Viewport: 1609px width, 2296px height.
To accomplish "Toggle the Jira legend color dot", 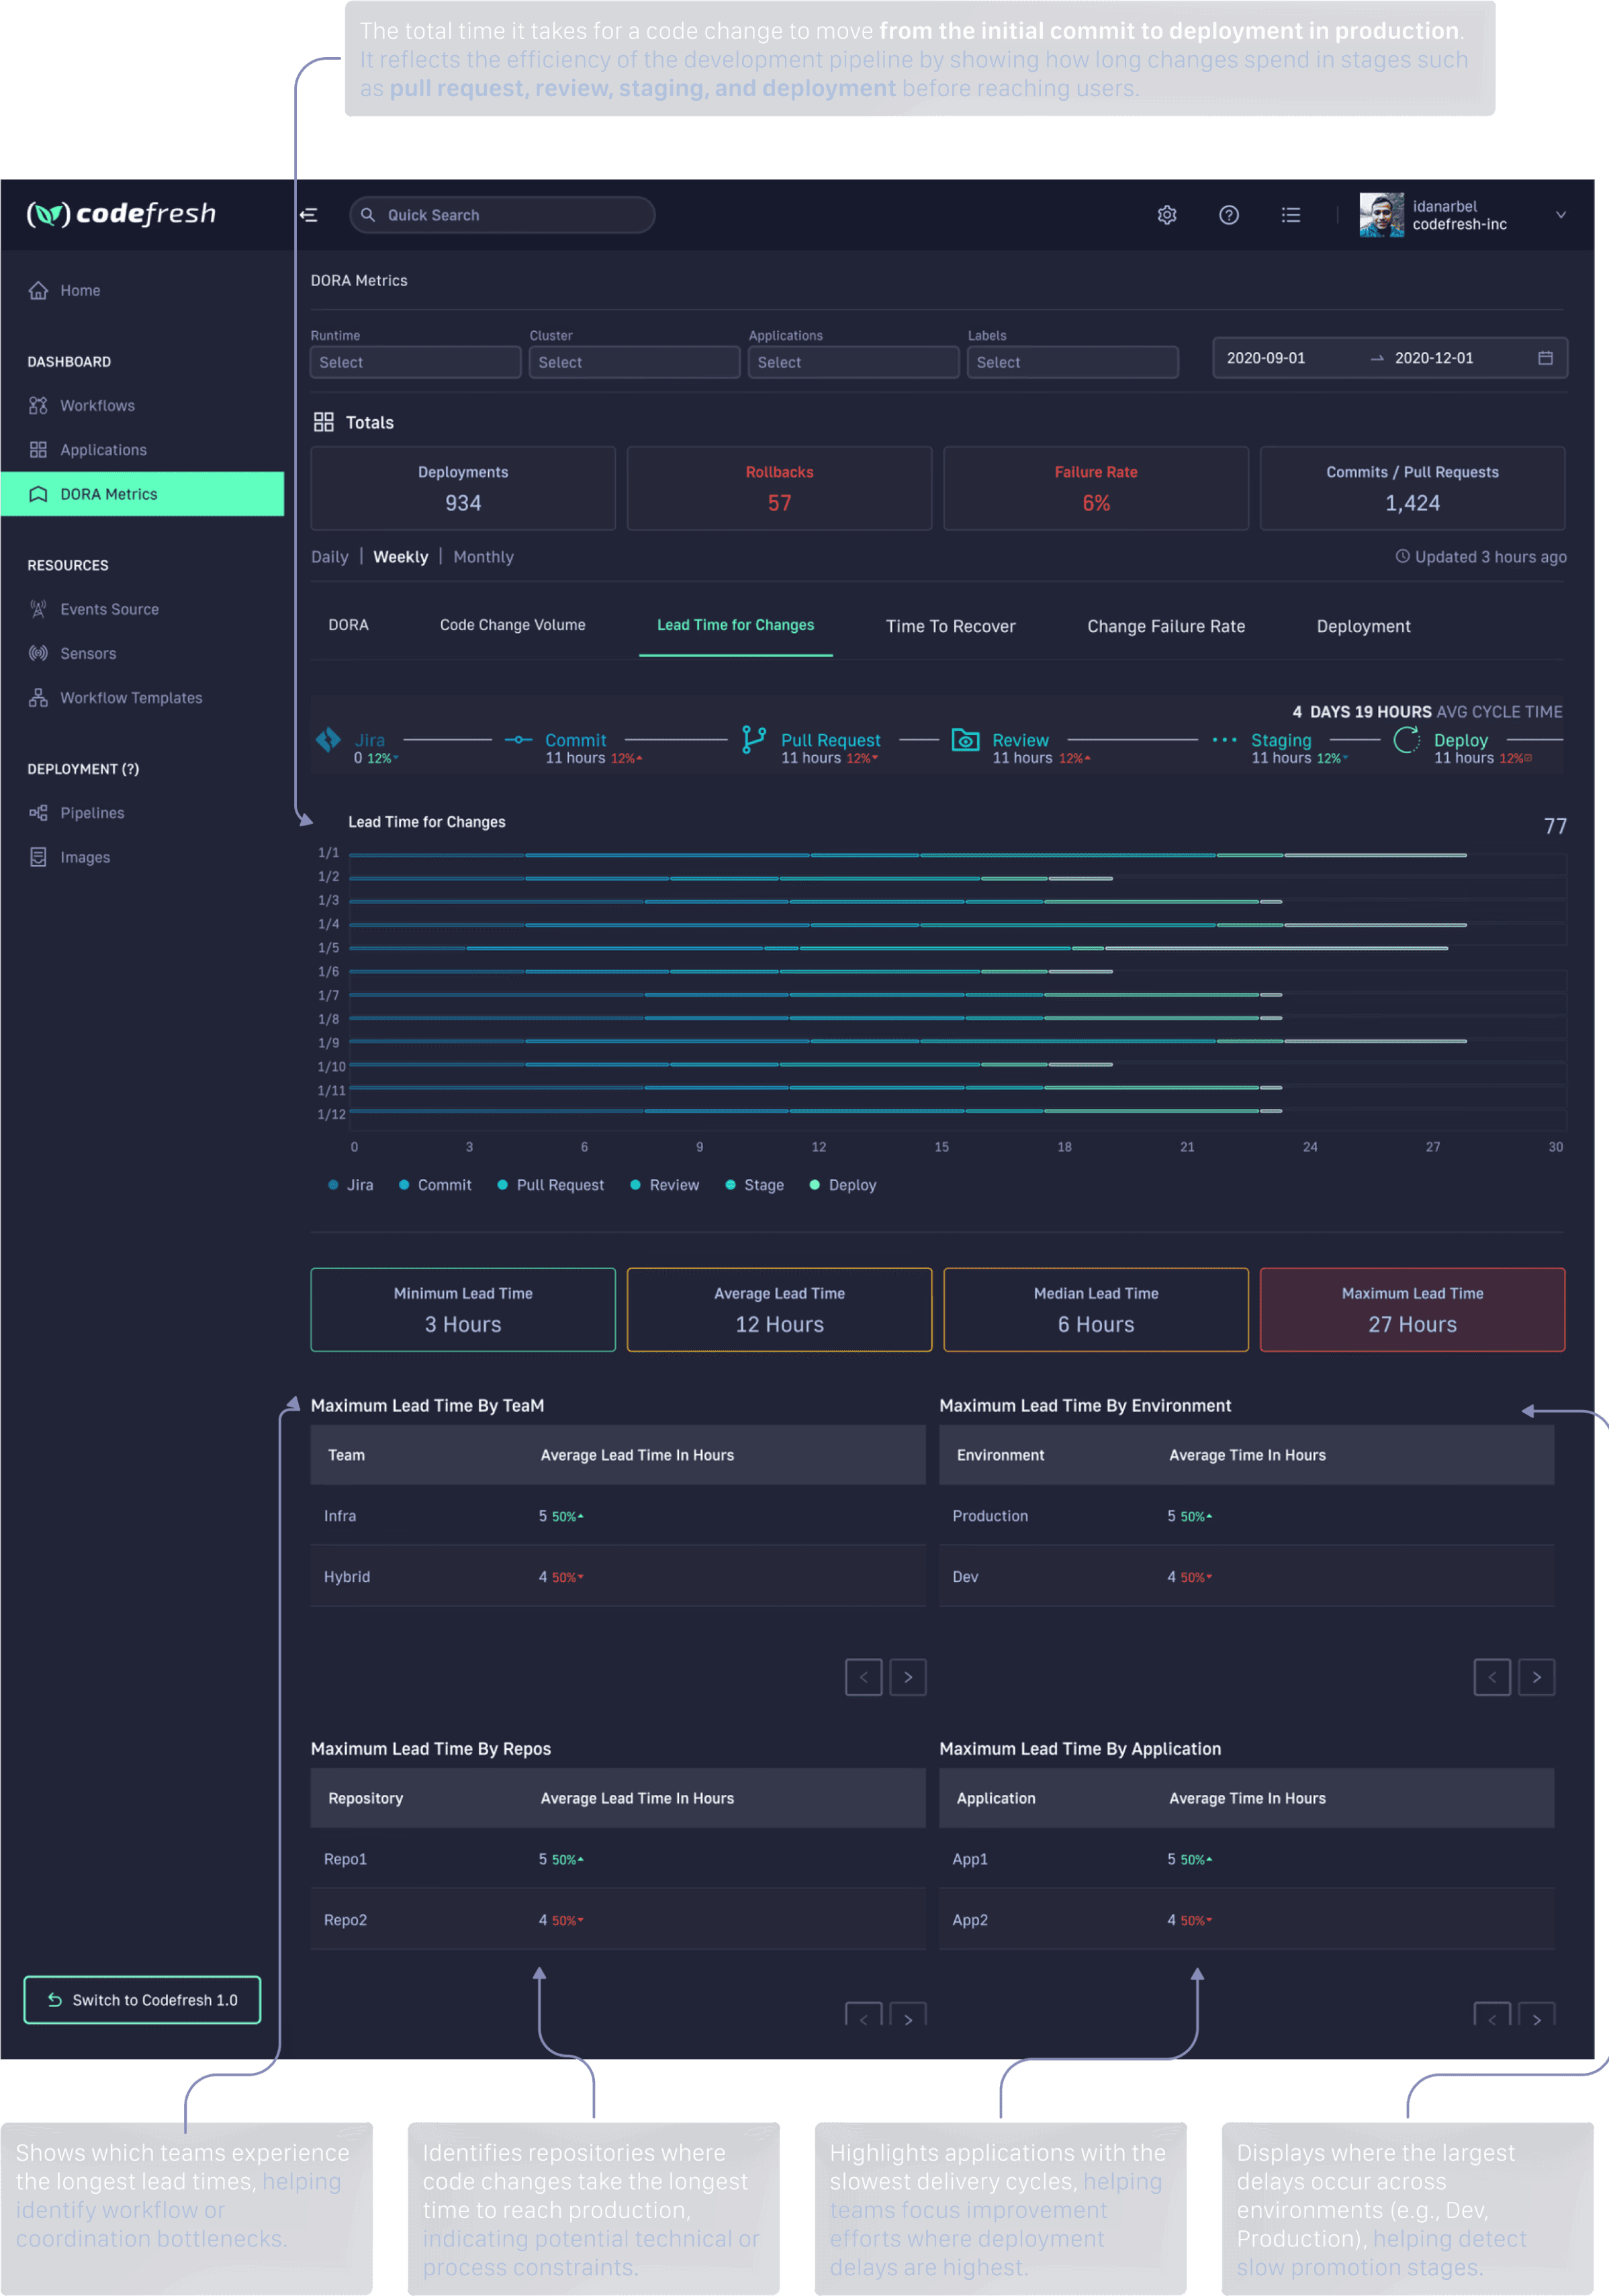I will [x=333, y=1185].
